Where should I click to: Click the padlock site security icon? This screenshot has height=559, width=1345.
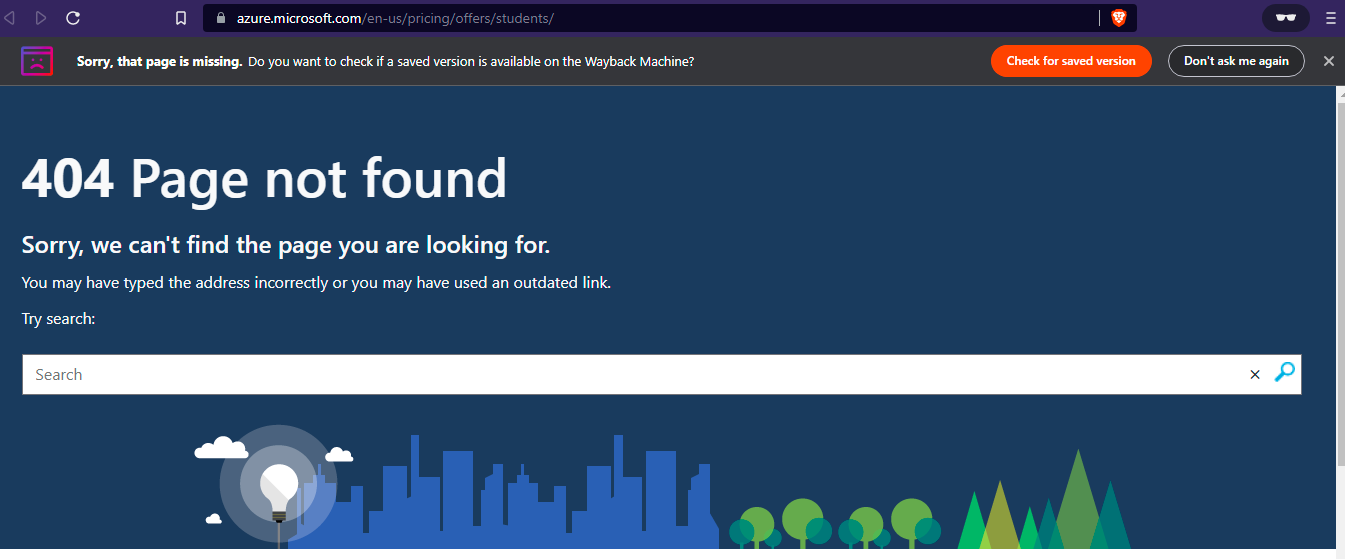click(223, 18)
